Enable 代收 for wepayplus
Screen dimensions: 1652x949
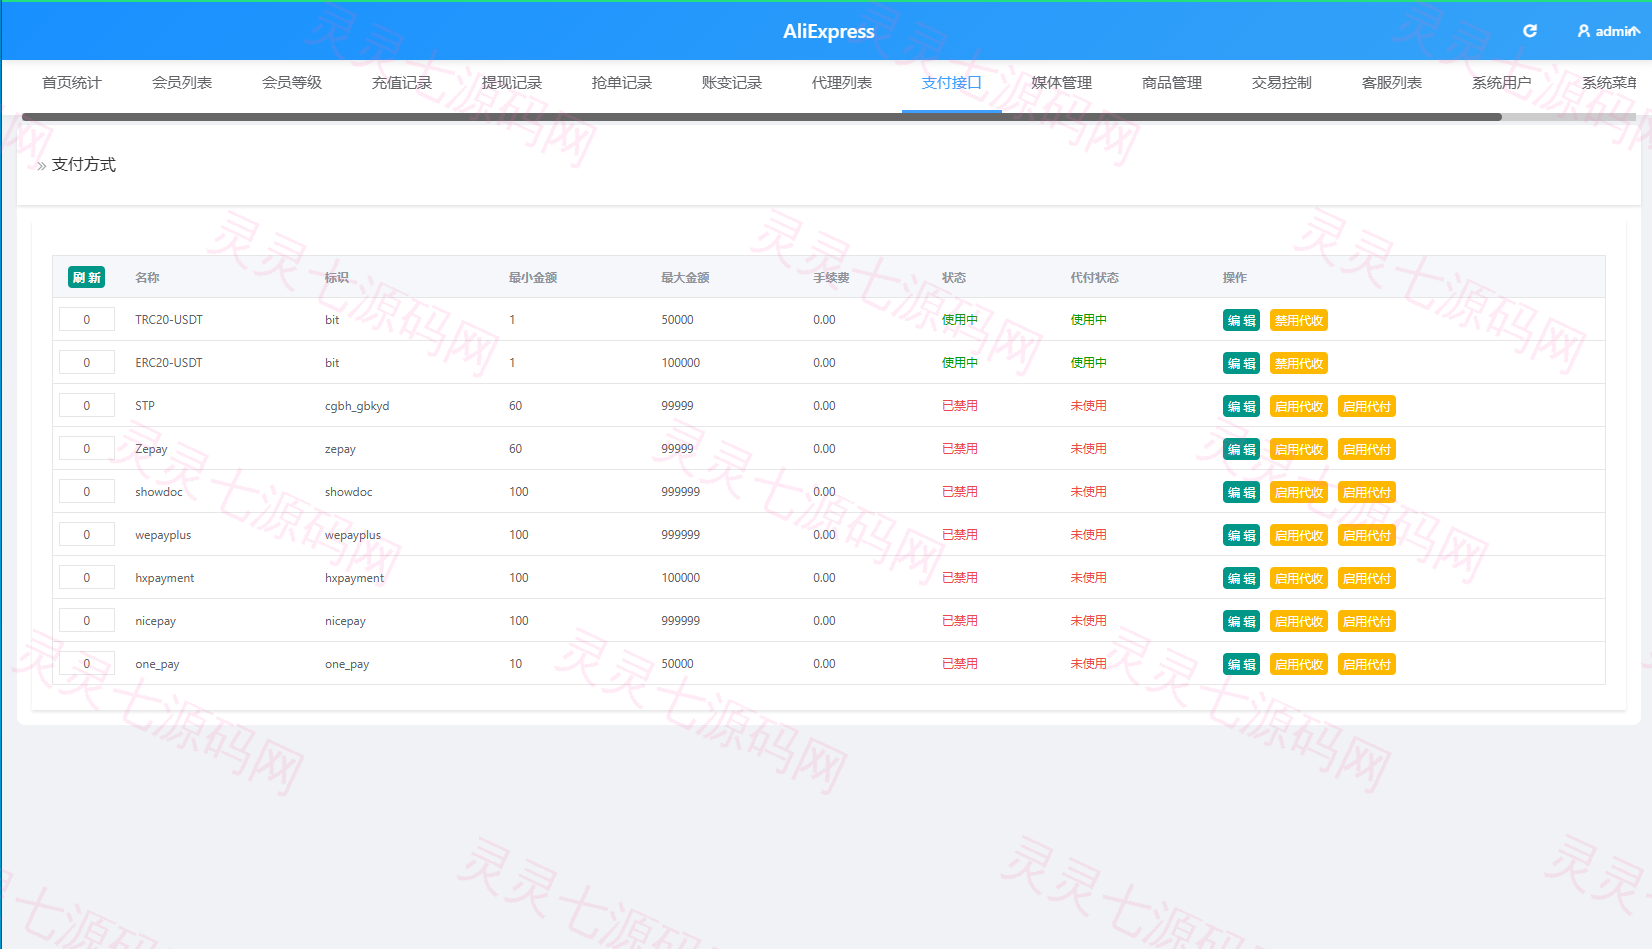pyautogui.click(x=1299, y=535)
